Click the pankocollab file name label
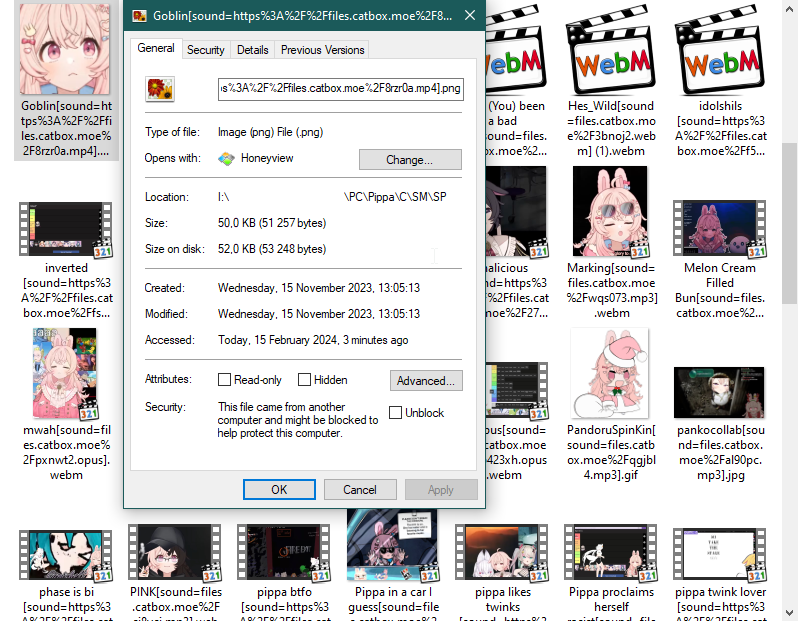 pyautogui.click(x=721, y=453)
